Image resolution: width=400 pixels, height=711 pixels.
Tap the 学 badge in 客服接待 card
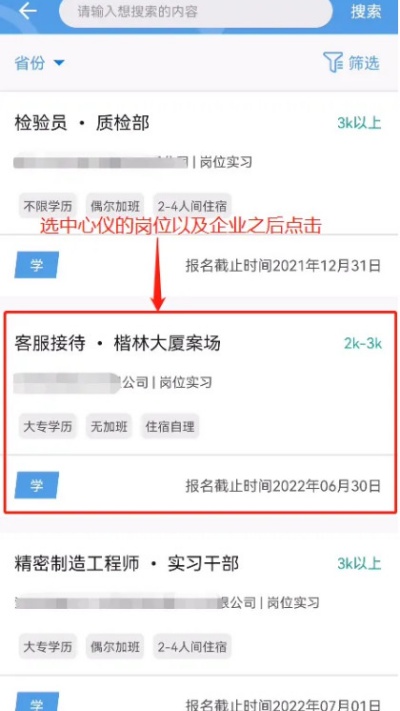coord(37,485)
